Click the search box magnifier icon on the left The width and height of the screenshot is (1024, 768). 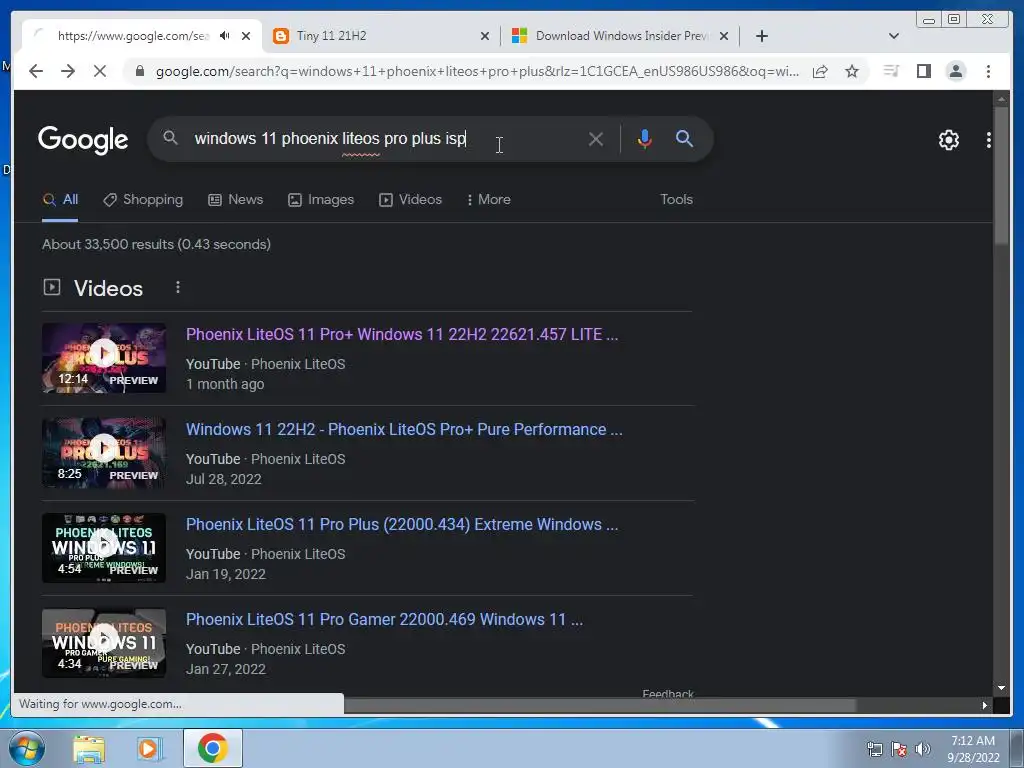[x=170, y=138]
